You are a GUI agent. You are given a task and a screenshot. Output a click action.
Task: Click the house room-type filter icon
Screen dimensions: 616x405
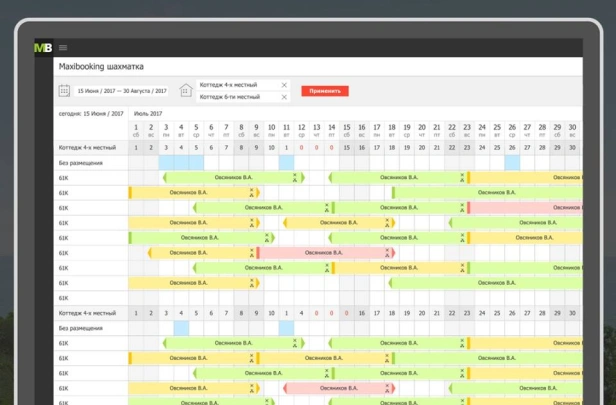pyautogui.click(x=186, y=90)
